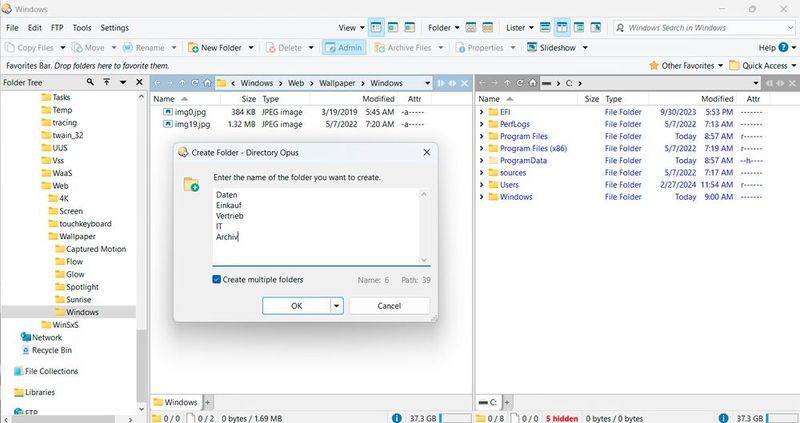Open the New Folder dropdown arrow

click(251, 47)
